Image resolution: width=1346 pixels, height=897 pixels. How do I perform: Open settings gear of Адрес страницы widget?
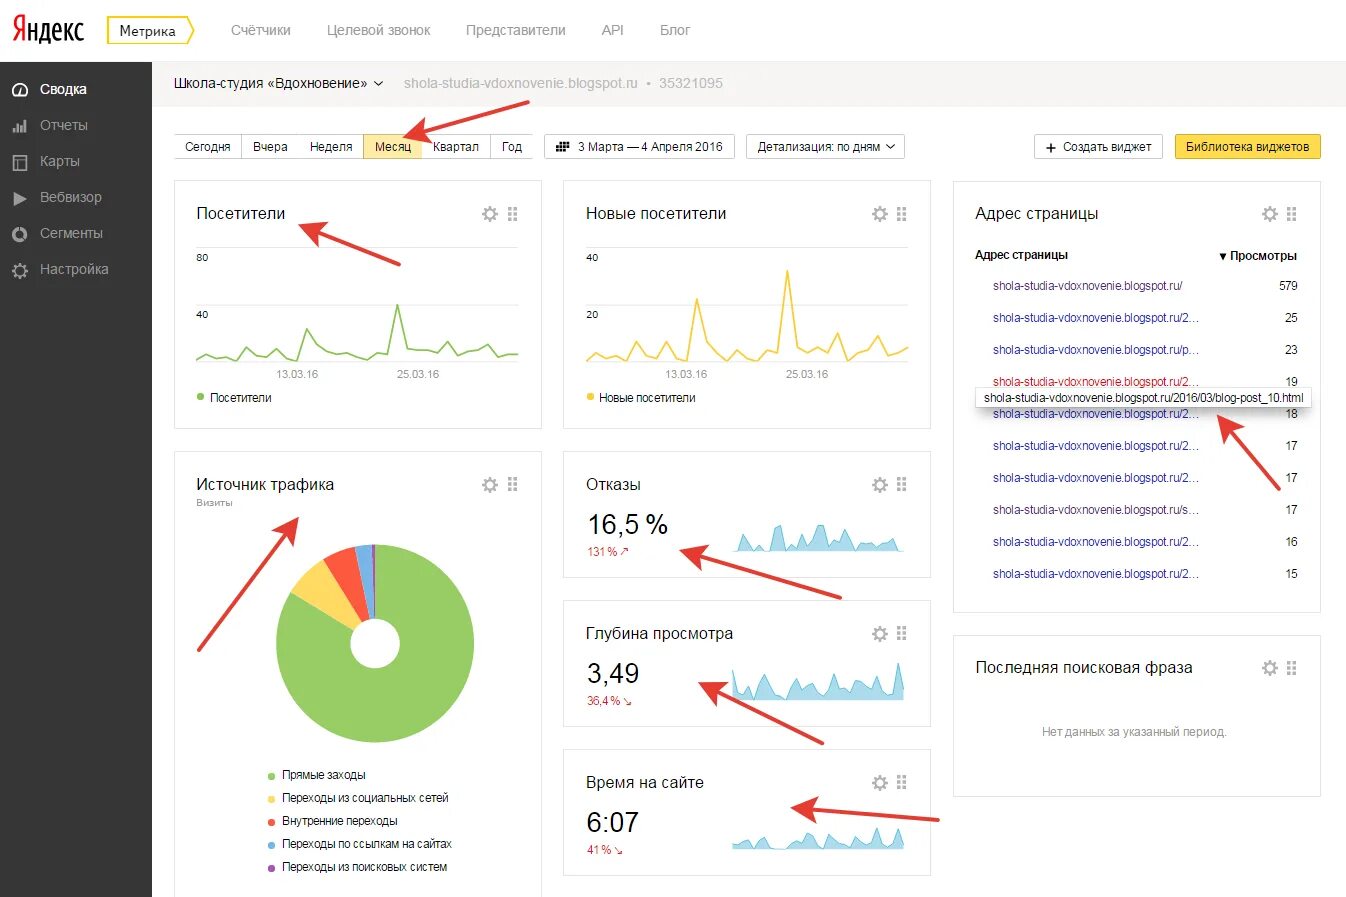point(1270,214)
